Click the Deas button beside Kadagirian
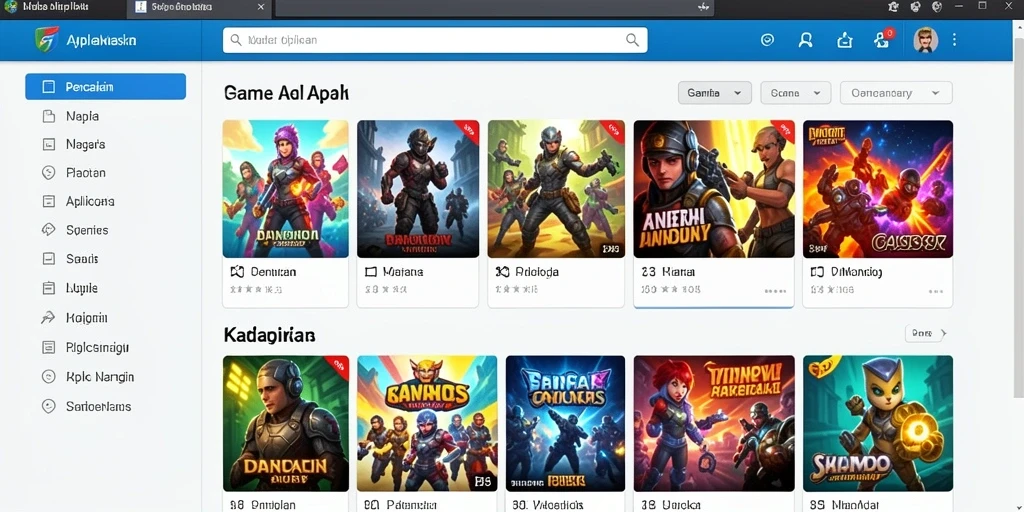Image resolution: width=1024 pixels, height=512 pixels. [926, 333]
